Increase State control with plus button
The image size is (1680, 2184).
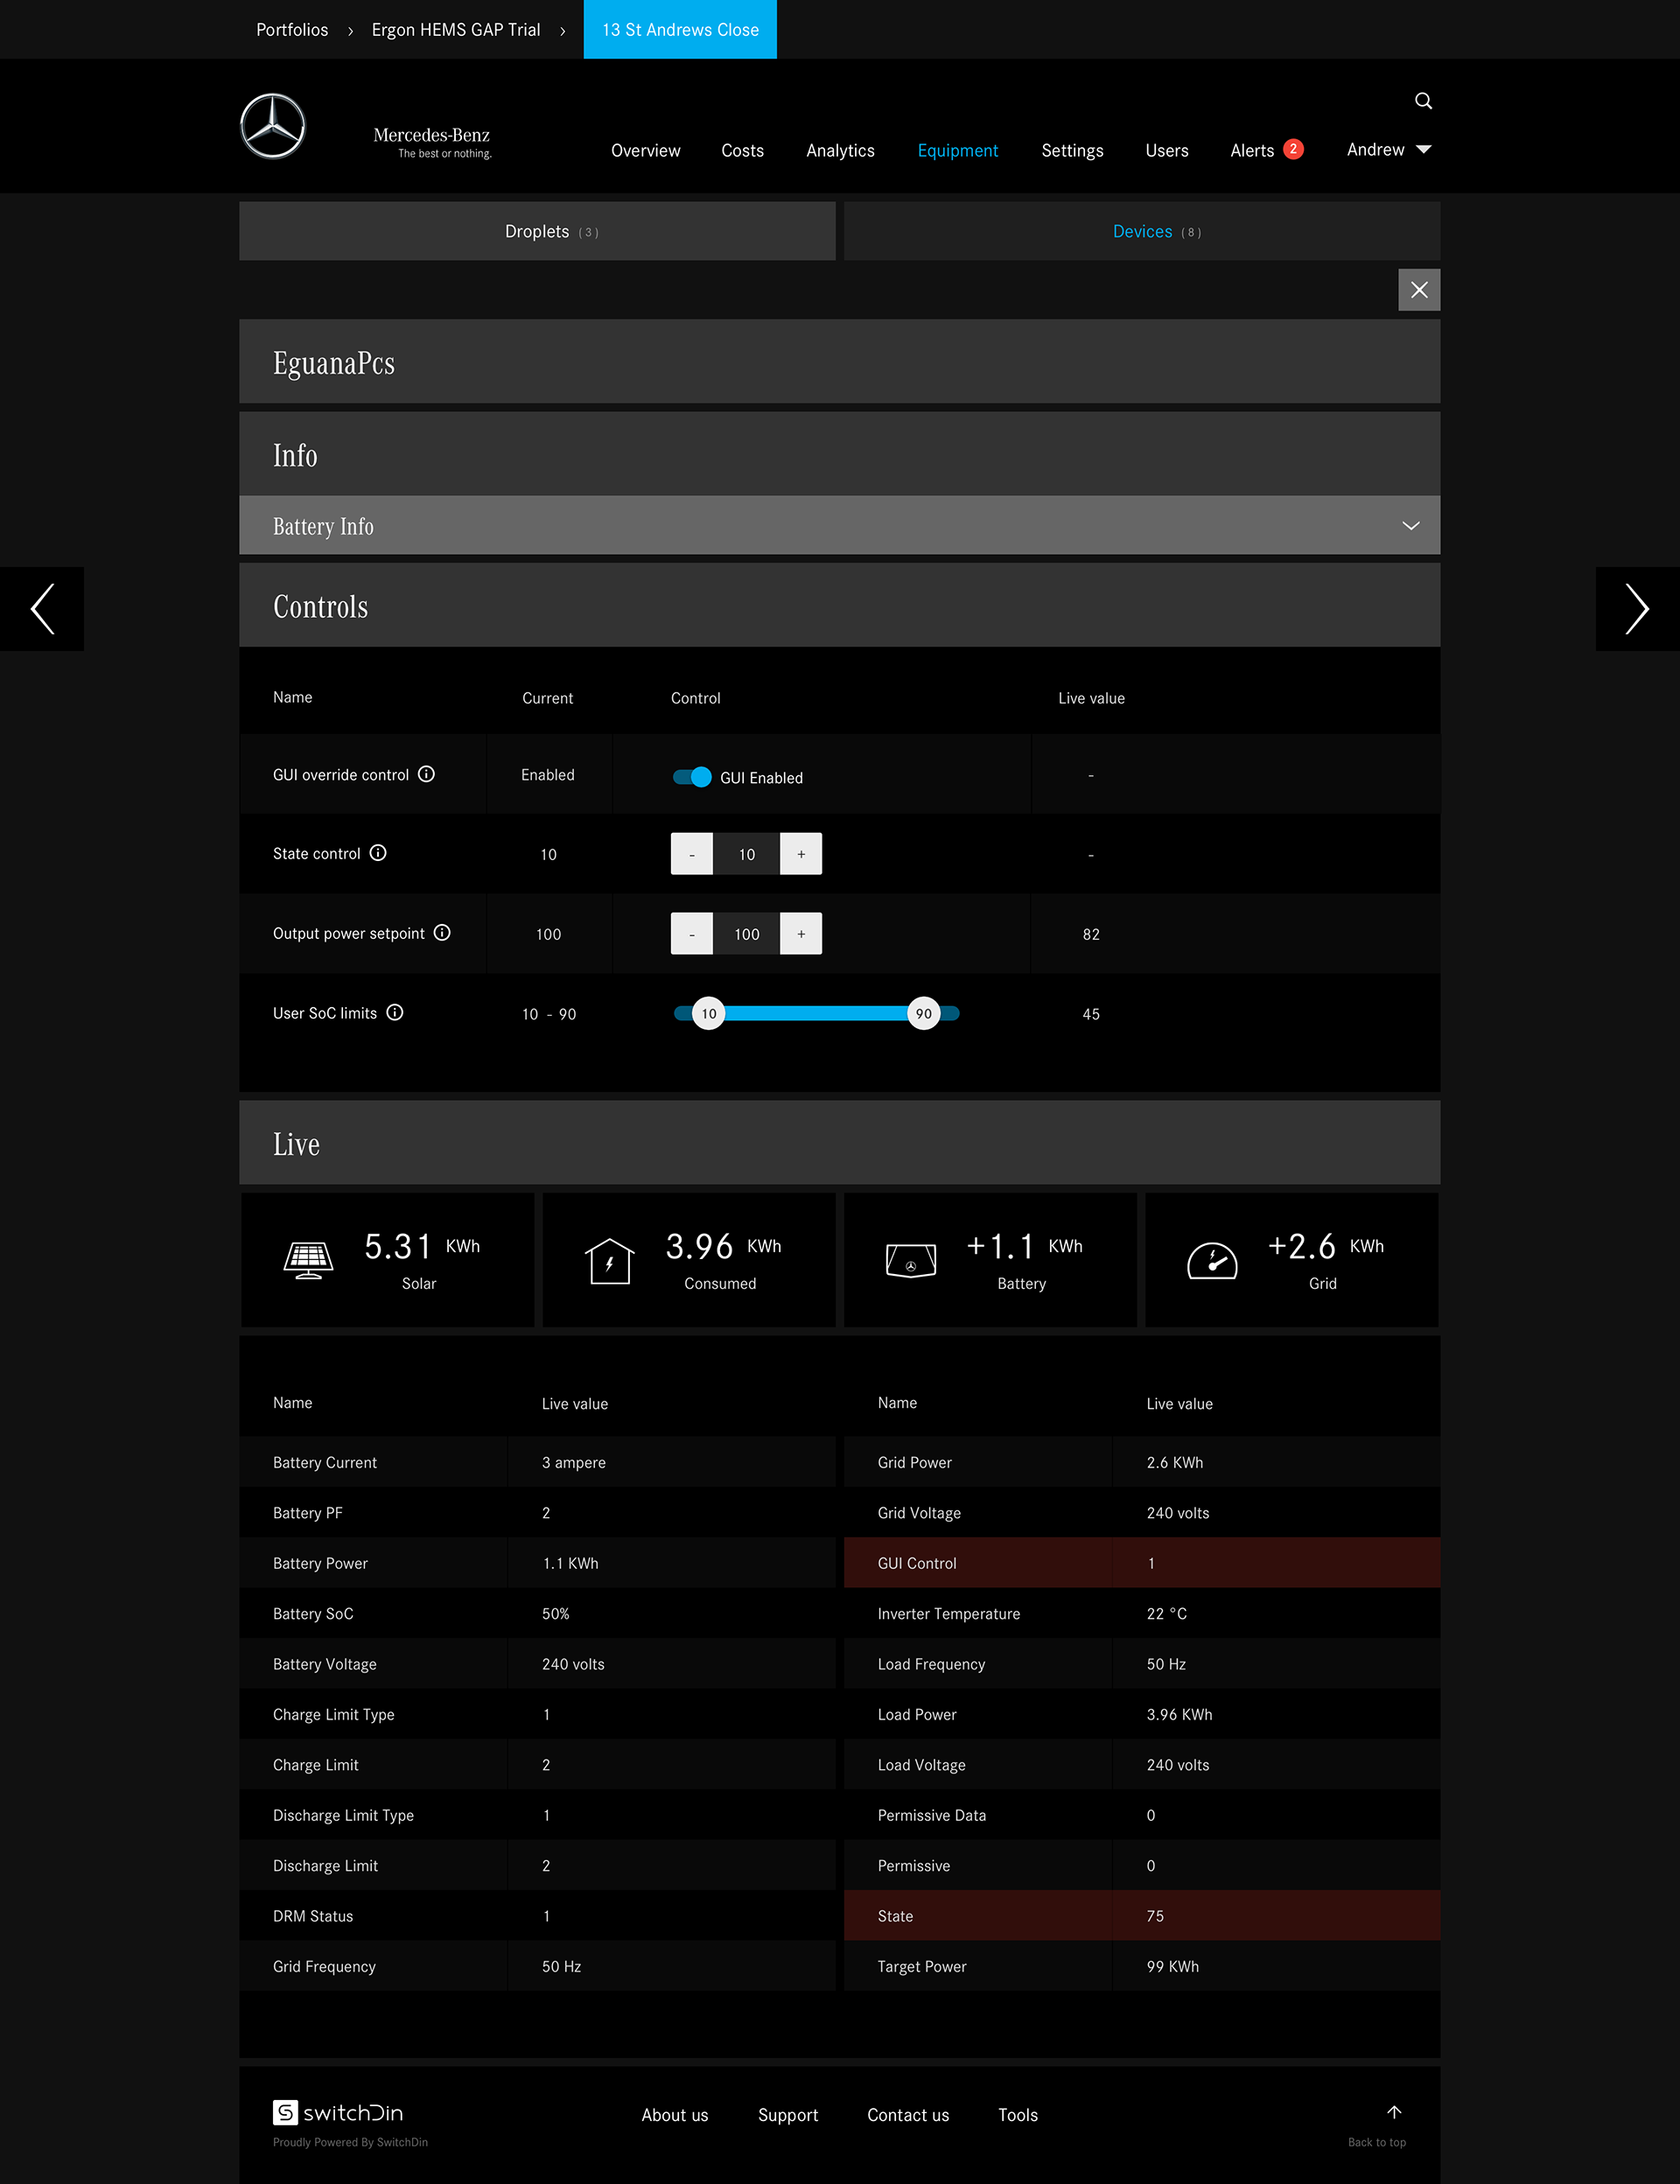click(801, 854)
